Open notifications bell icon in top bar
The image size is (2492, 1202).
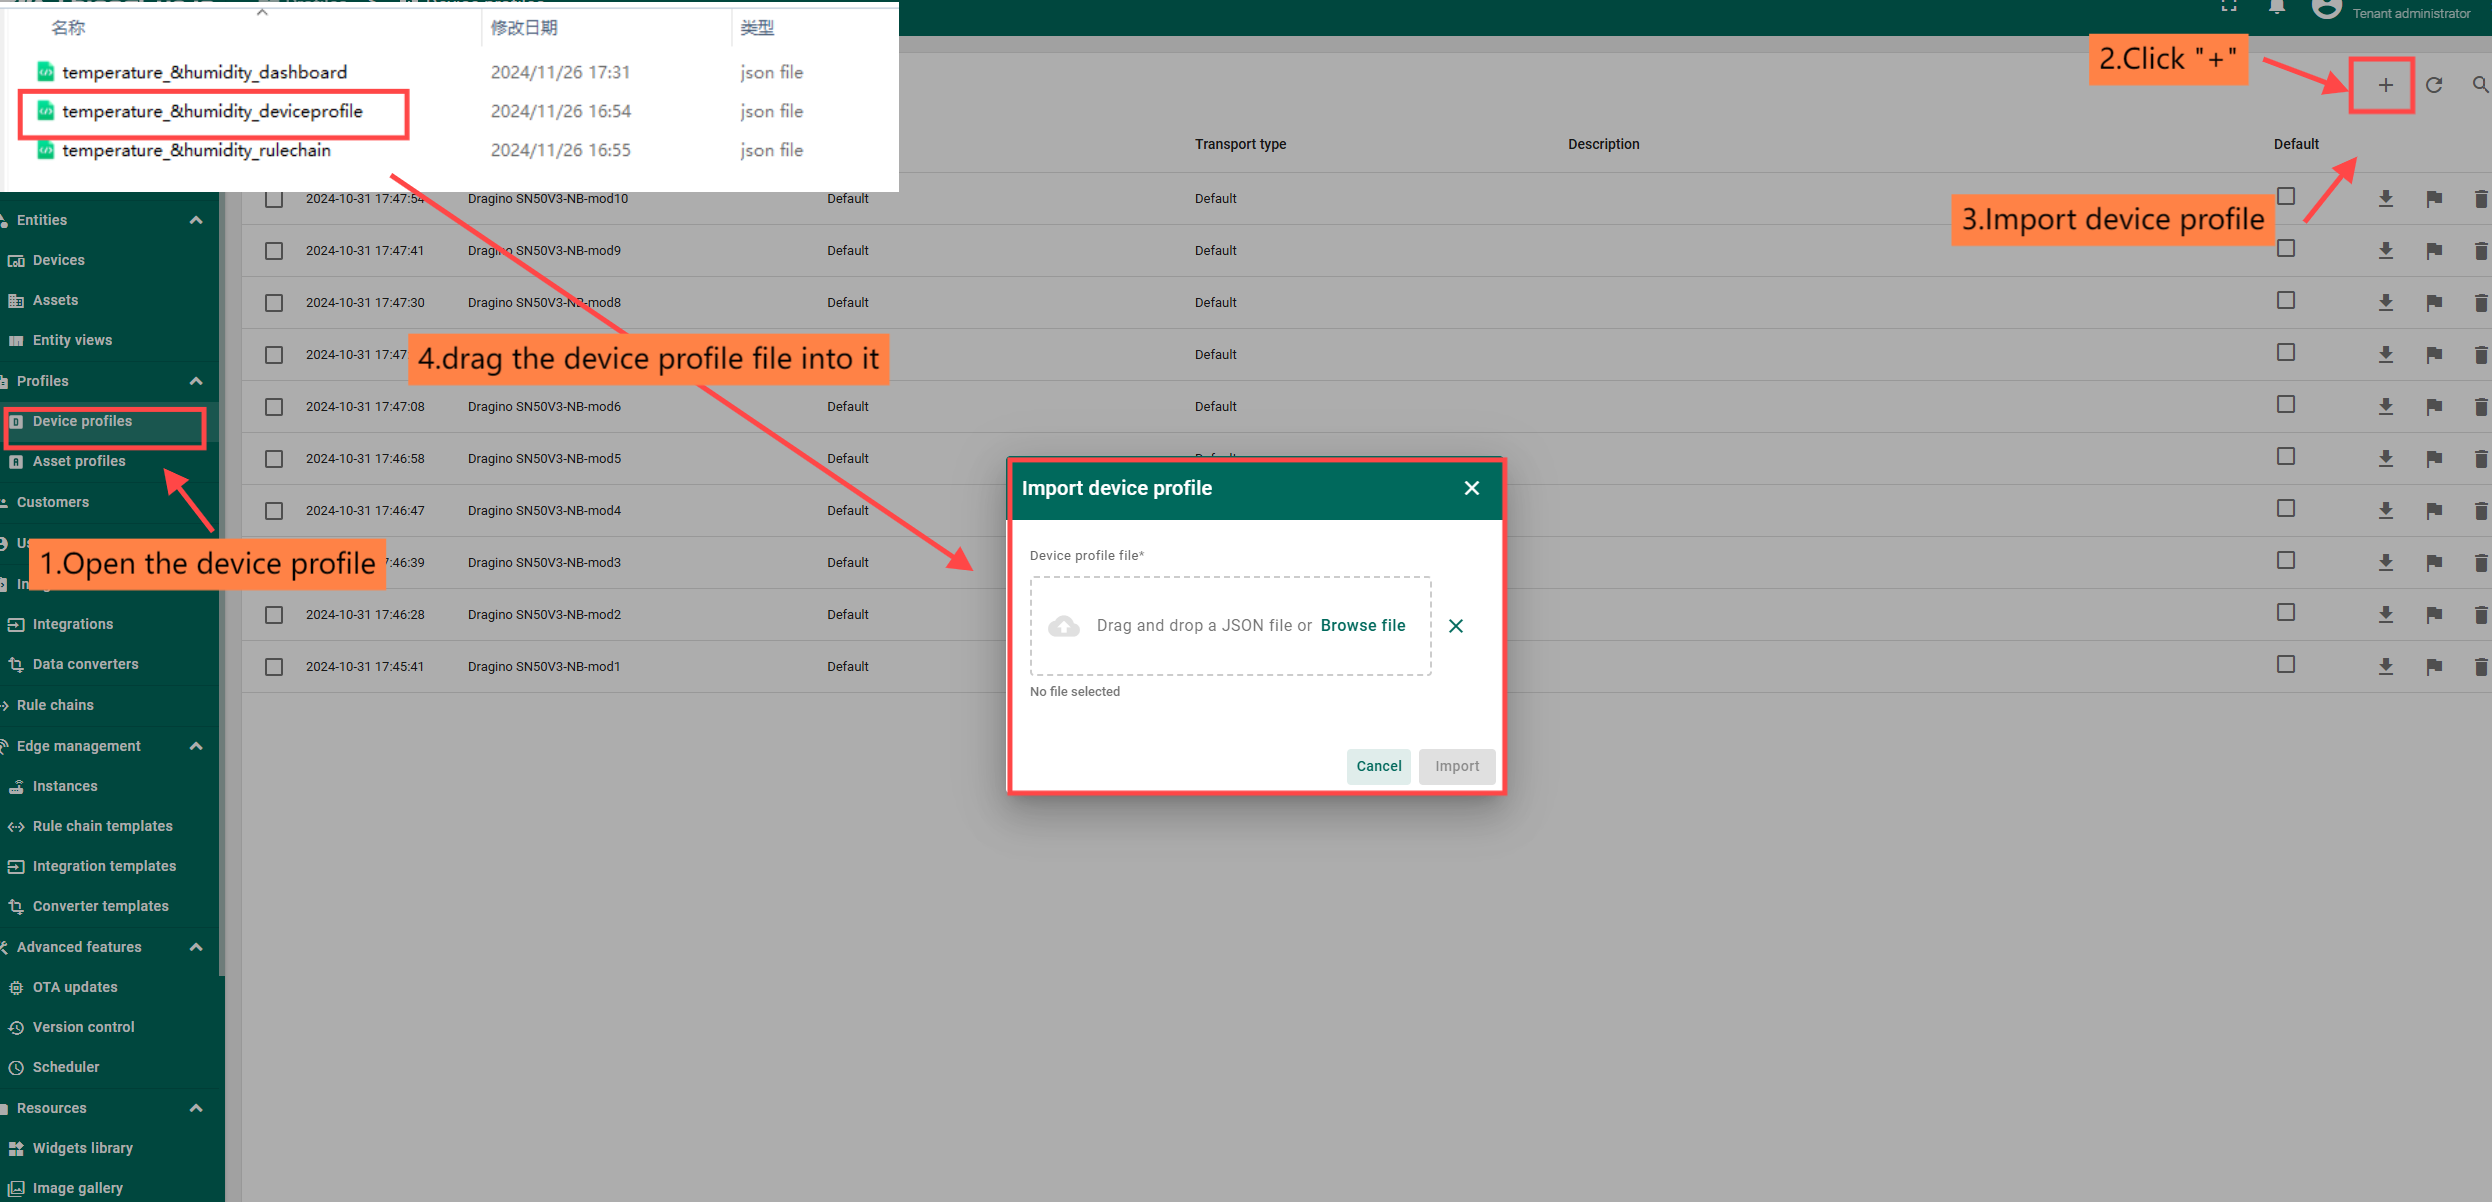pos(2276,8)
